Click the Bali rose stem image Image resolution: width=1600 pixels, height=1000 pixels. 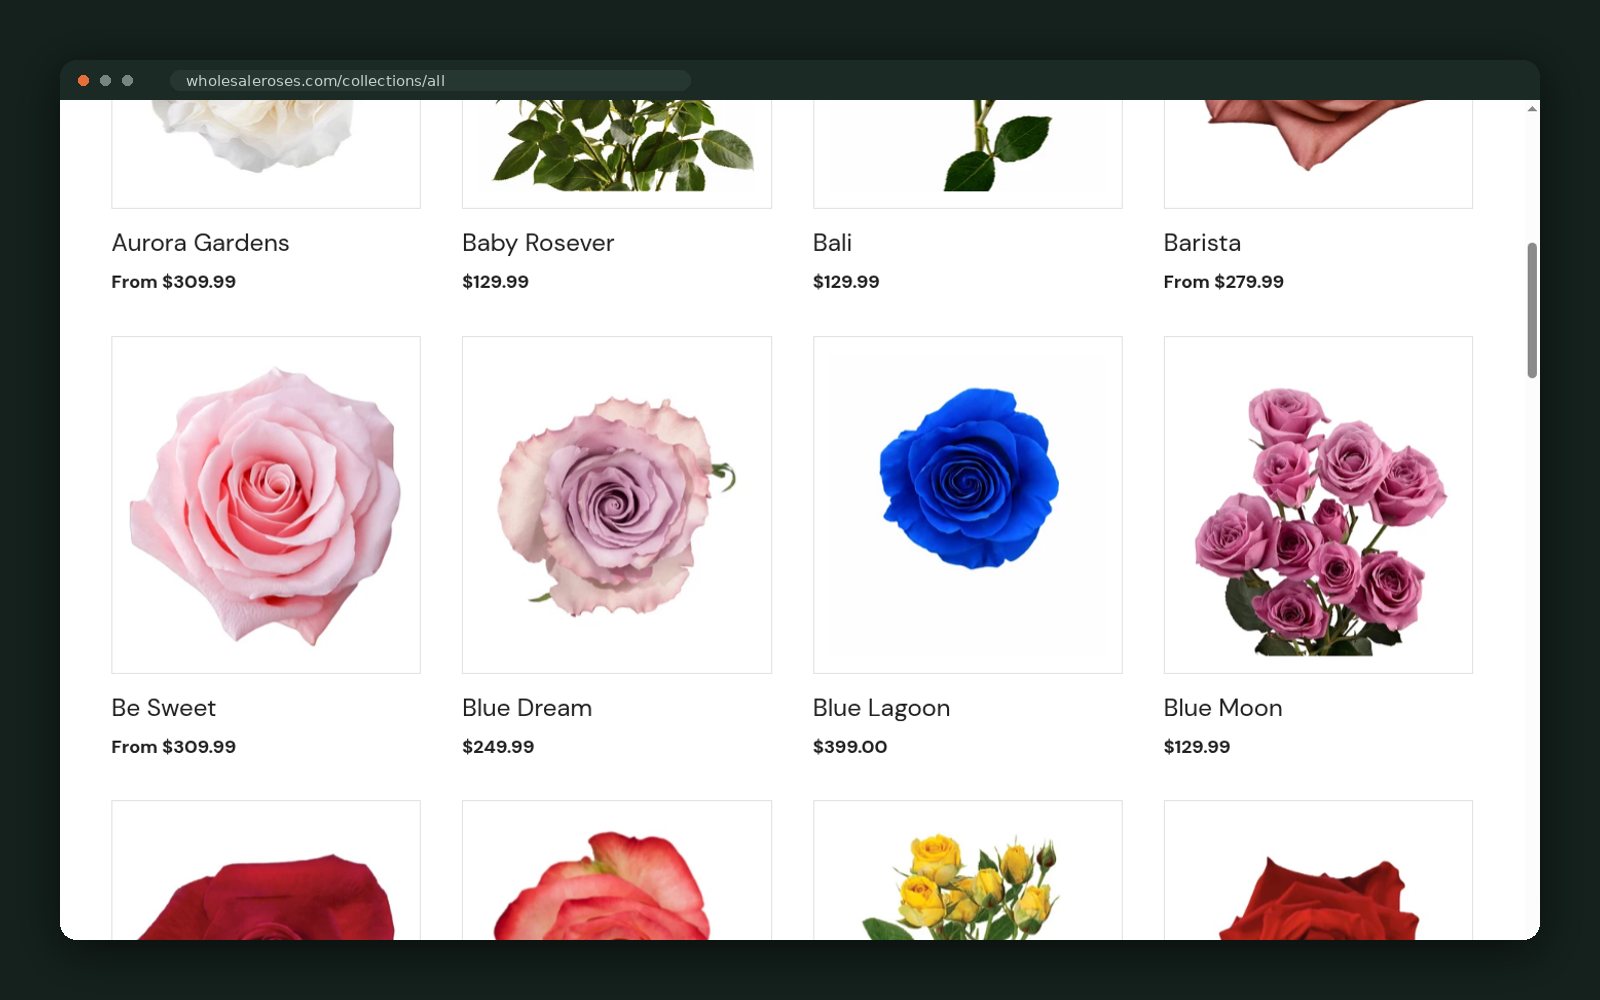point(968,153)
